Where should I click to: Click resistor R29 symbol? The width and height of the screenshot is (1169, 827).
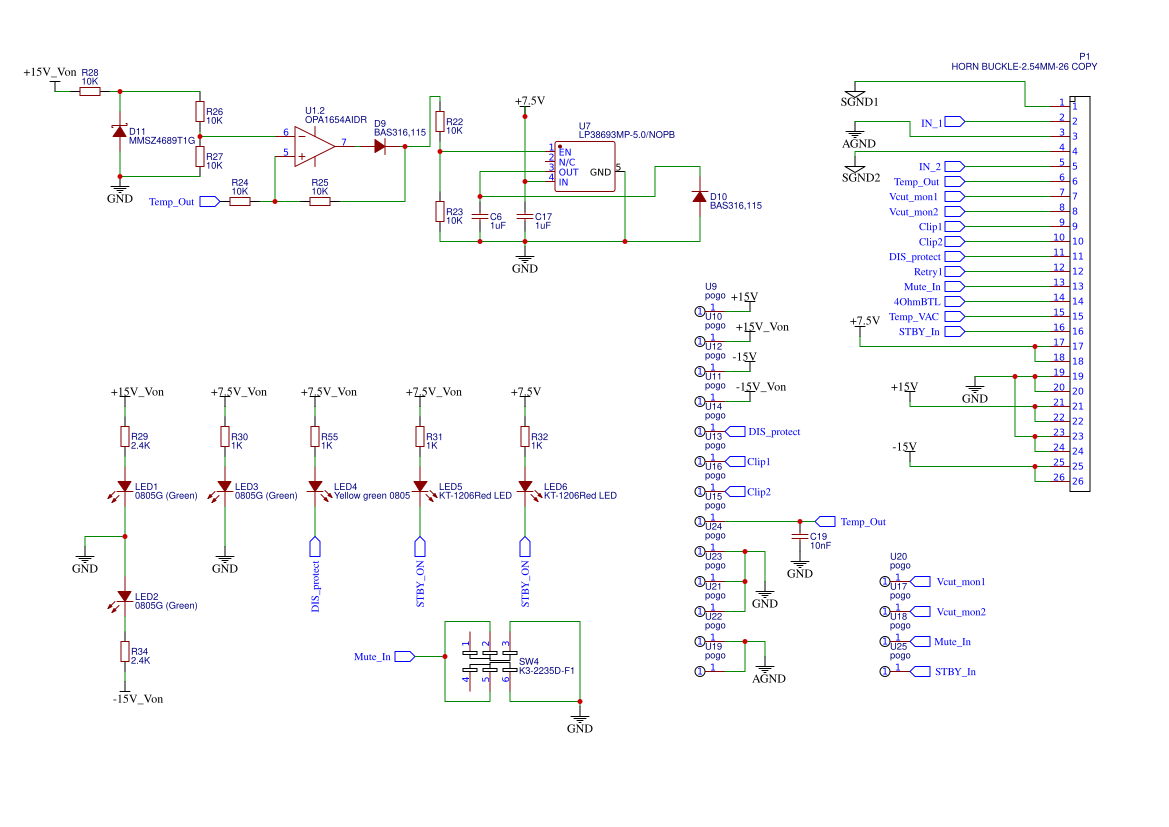(x=125, y=437)
